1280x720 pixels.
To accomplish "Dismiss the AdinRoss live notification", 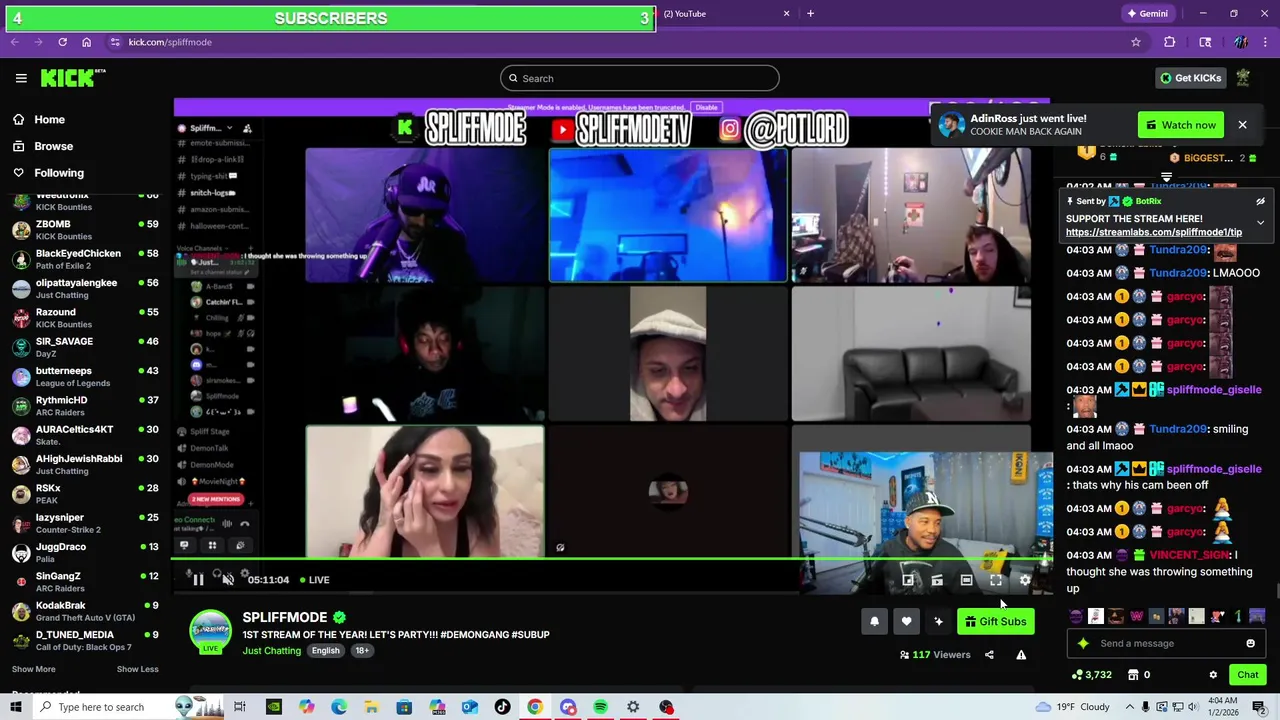I will click(1242, 125).
